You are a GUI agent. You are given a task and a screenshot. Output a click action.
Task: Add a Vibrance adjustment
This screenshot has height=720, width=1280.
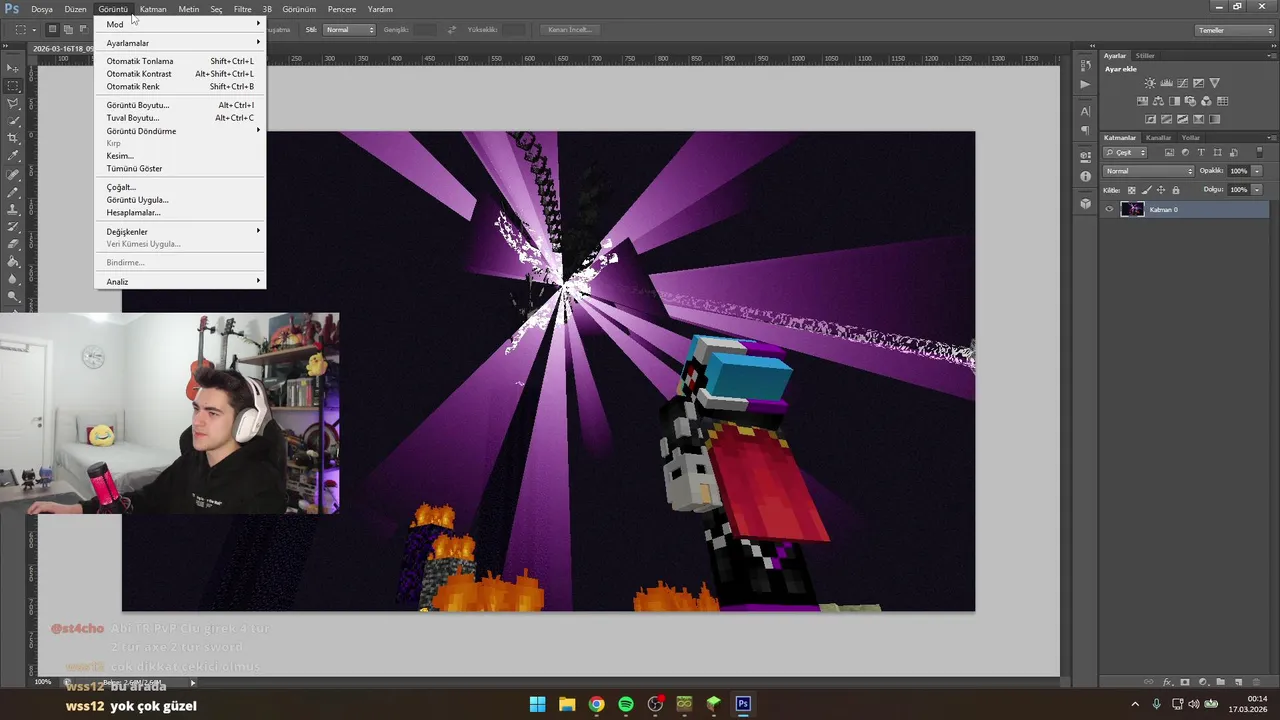click(x=1214, y=83)
